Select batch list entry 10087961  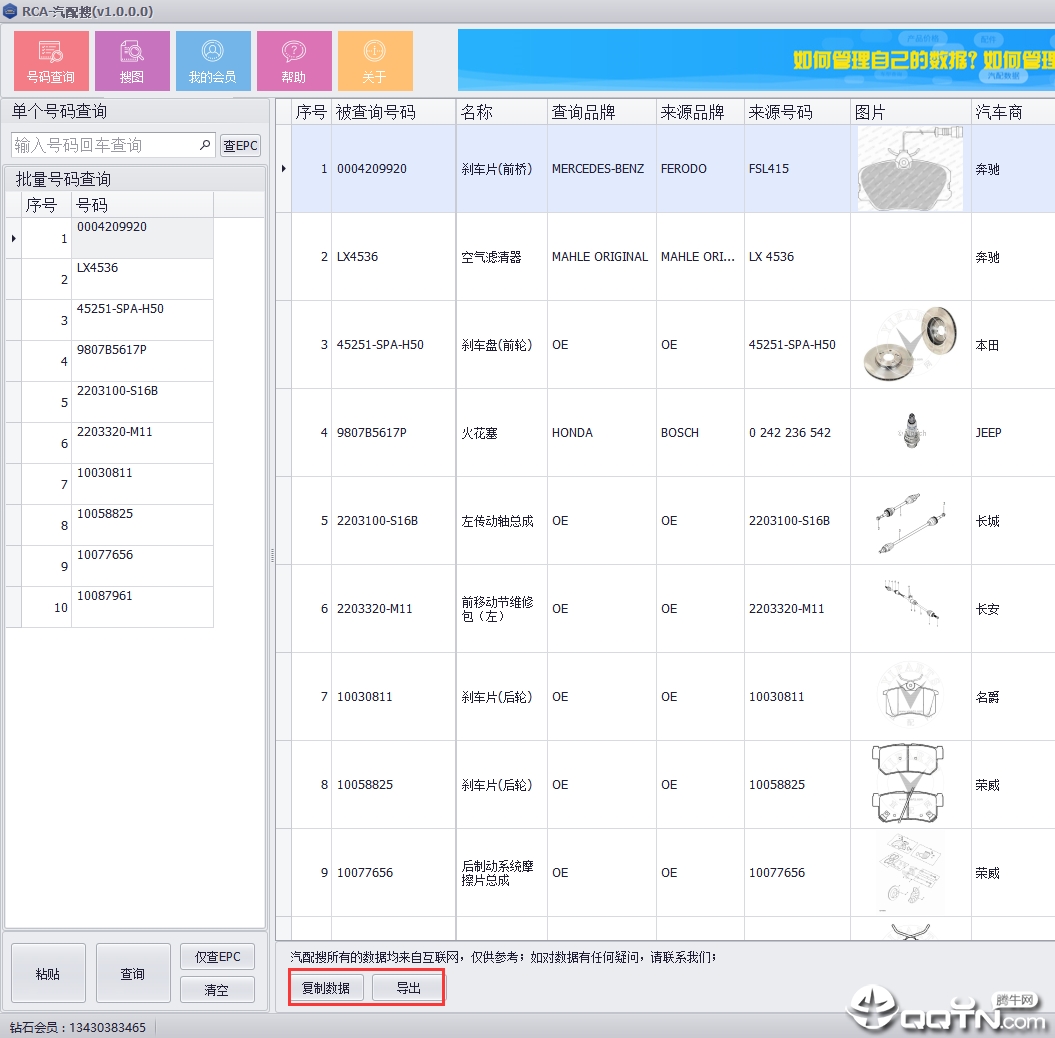tap(143, 607)
